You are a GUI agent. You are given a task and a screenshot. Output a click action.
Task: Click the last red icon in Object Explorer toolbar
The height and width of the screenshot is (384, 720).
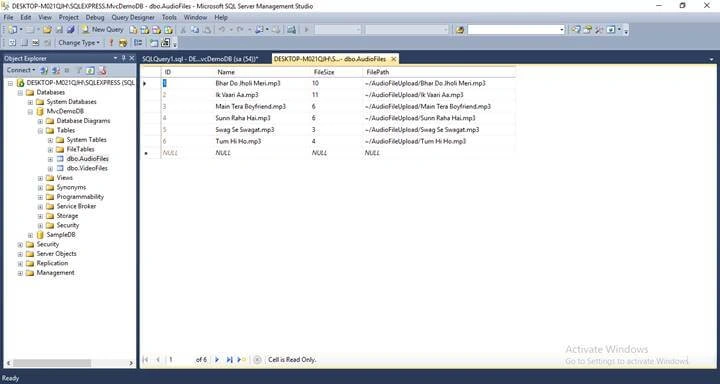(102, 70)
